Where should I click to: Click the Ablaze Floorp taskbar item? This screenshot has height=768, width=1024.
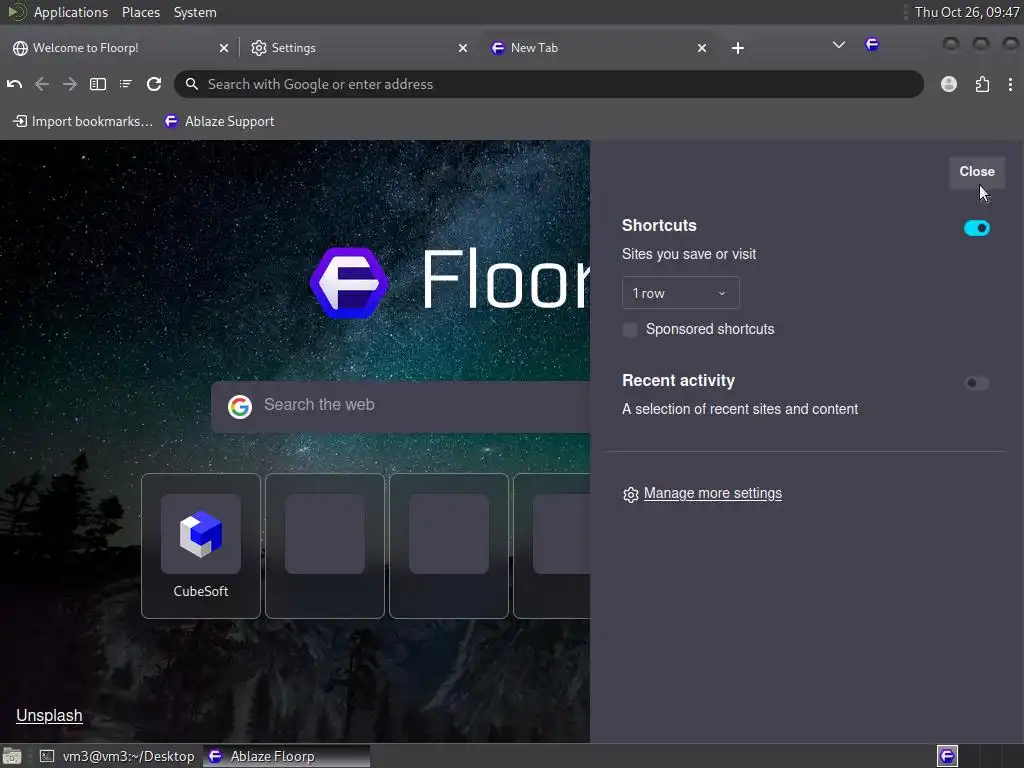click(287, 756)
